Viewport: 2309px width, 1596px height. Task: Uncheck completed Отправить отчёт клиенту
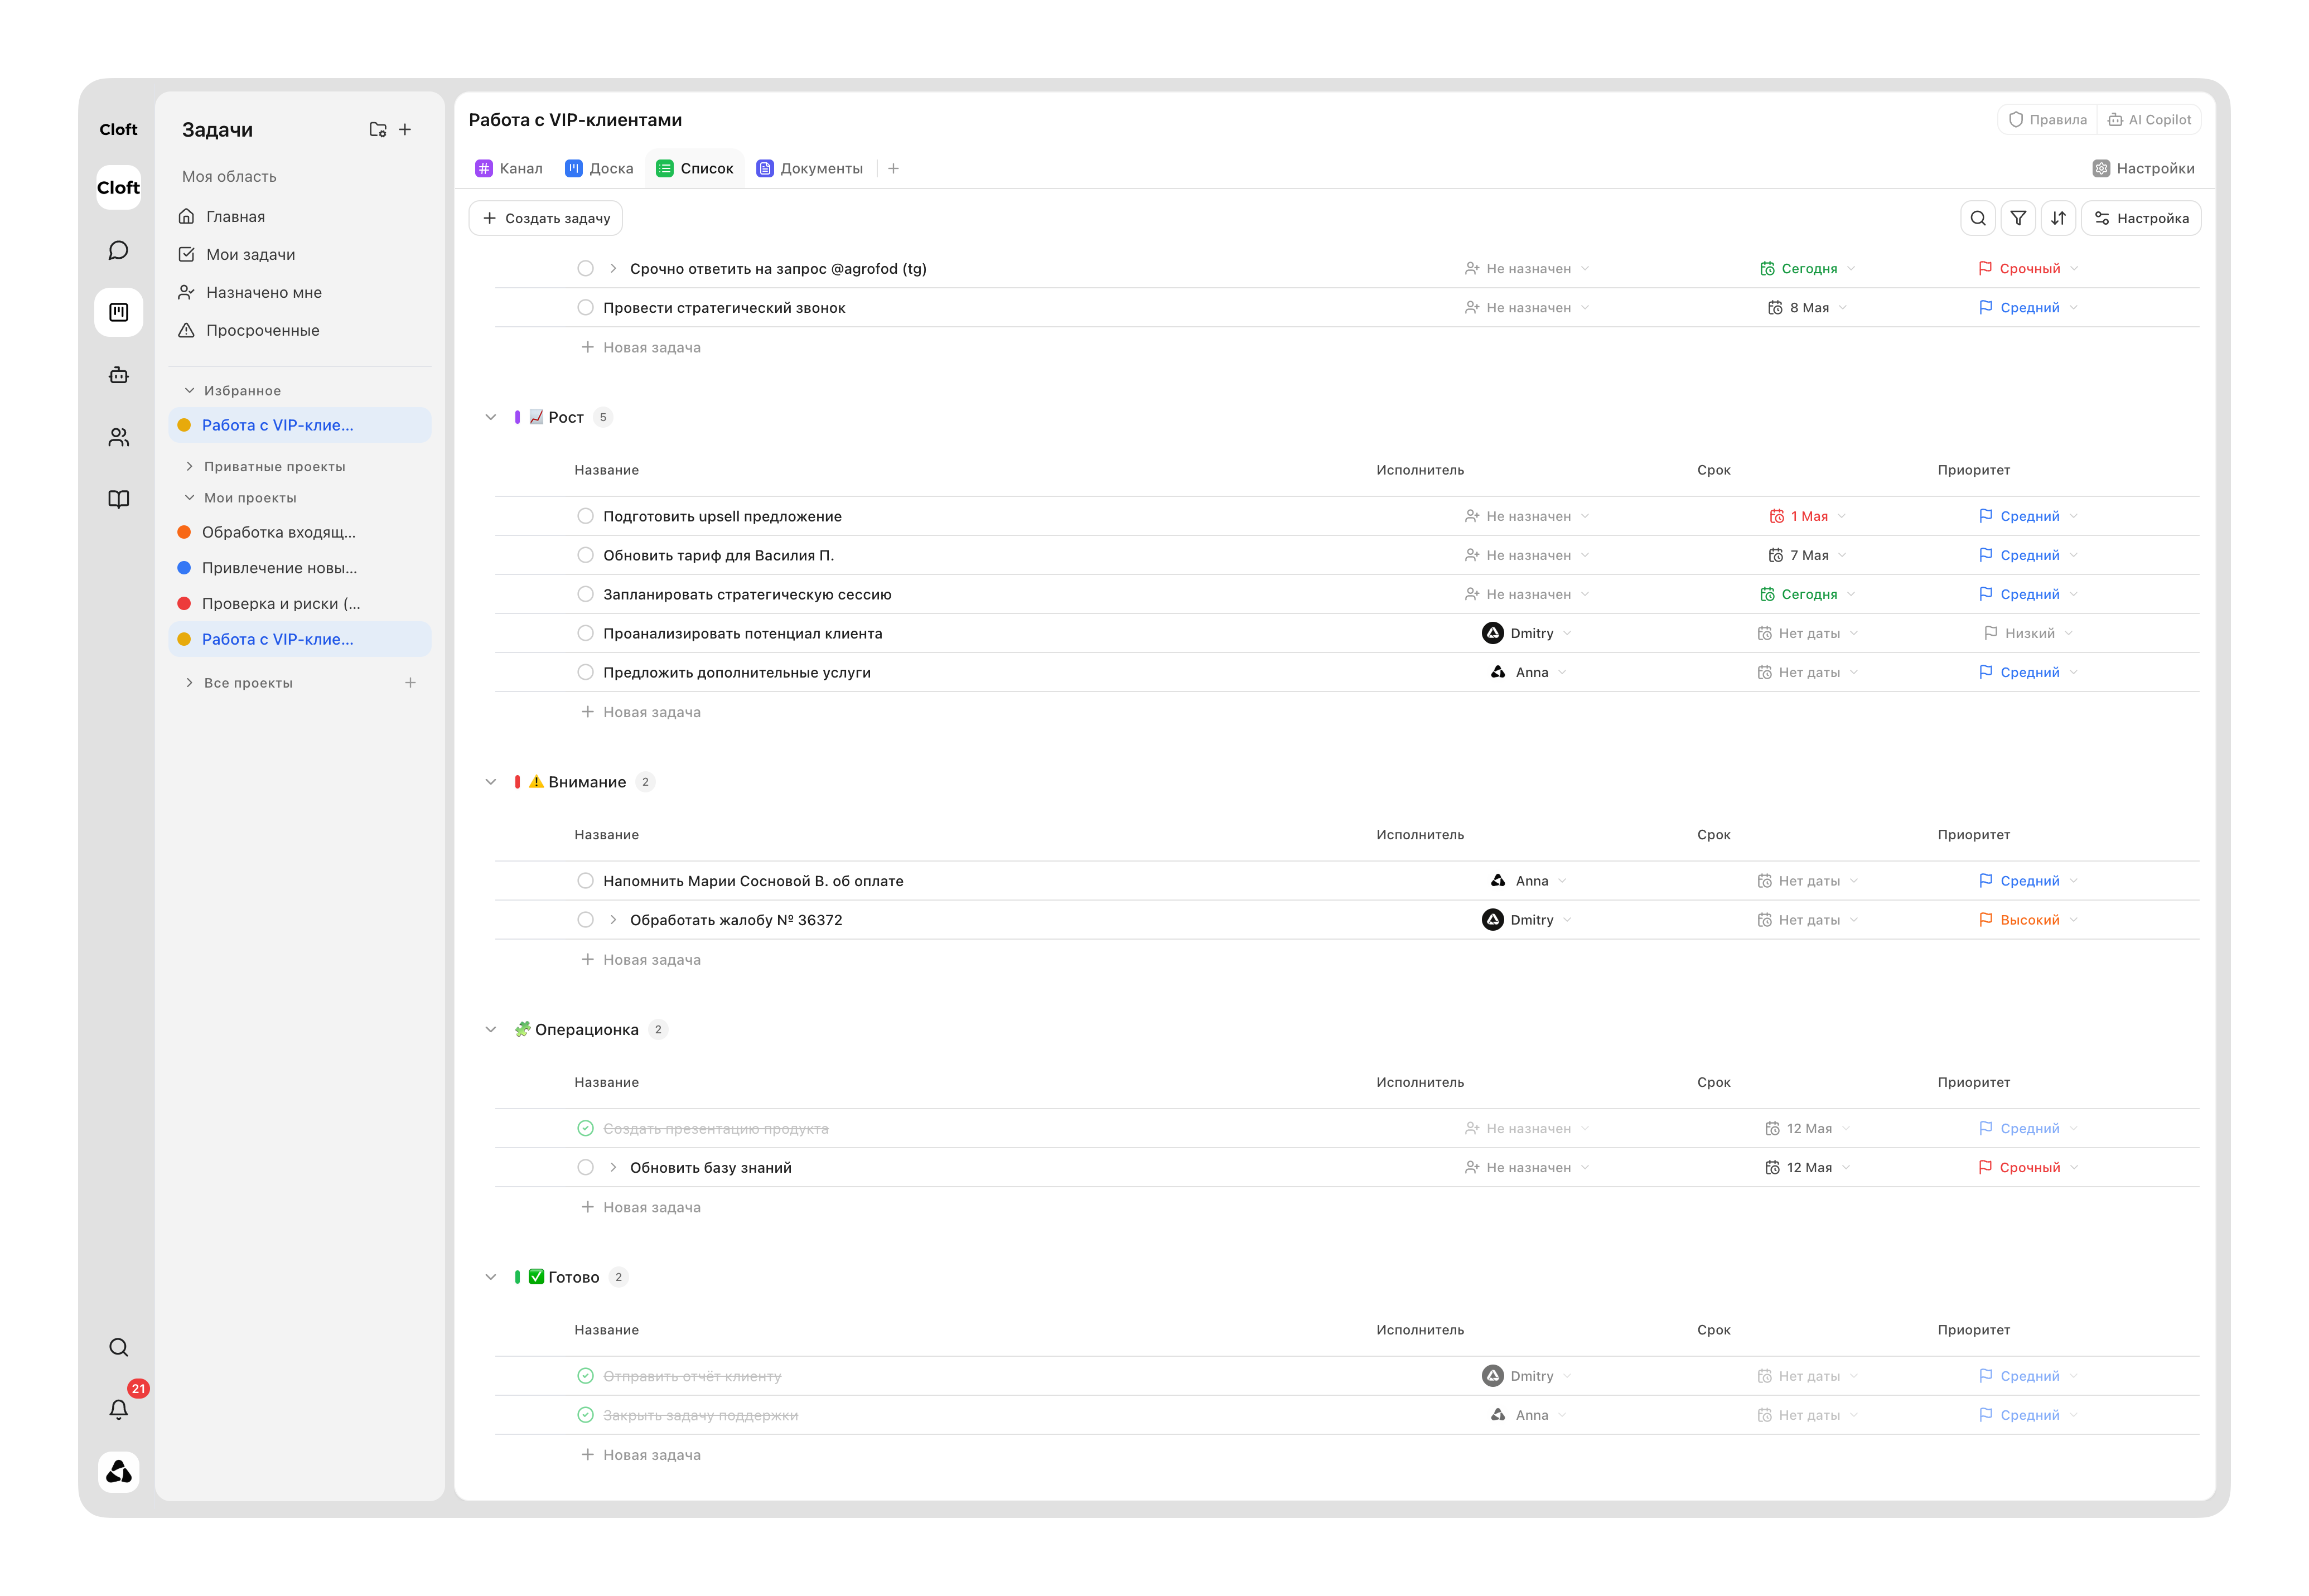[585, 1375]
